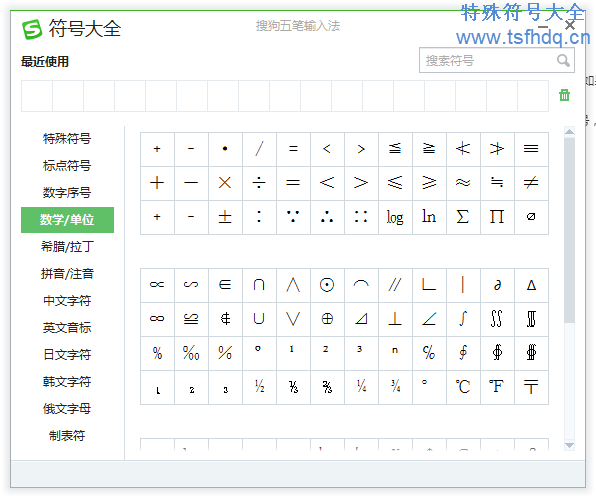Open the 韩文字符 category
Screen dimensions: 596x498
click(67, 382)
